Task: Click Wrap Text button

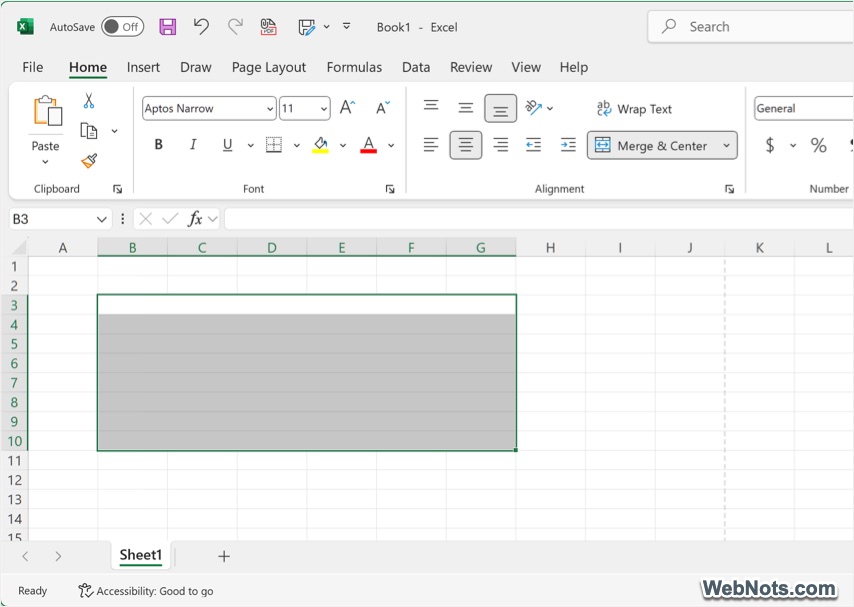Action: [634, 108]
